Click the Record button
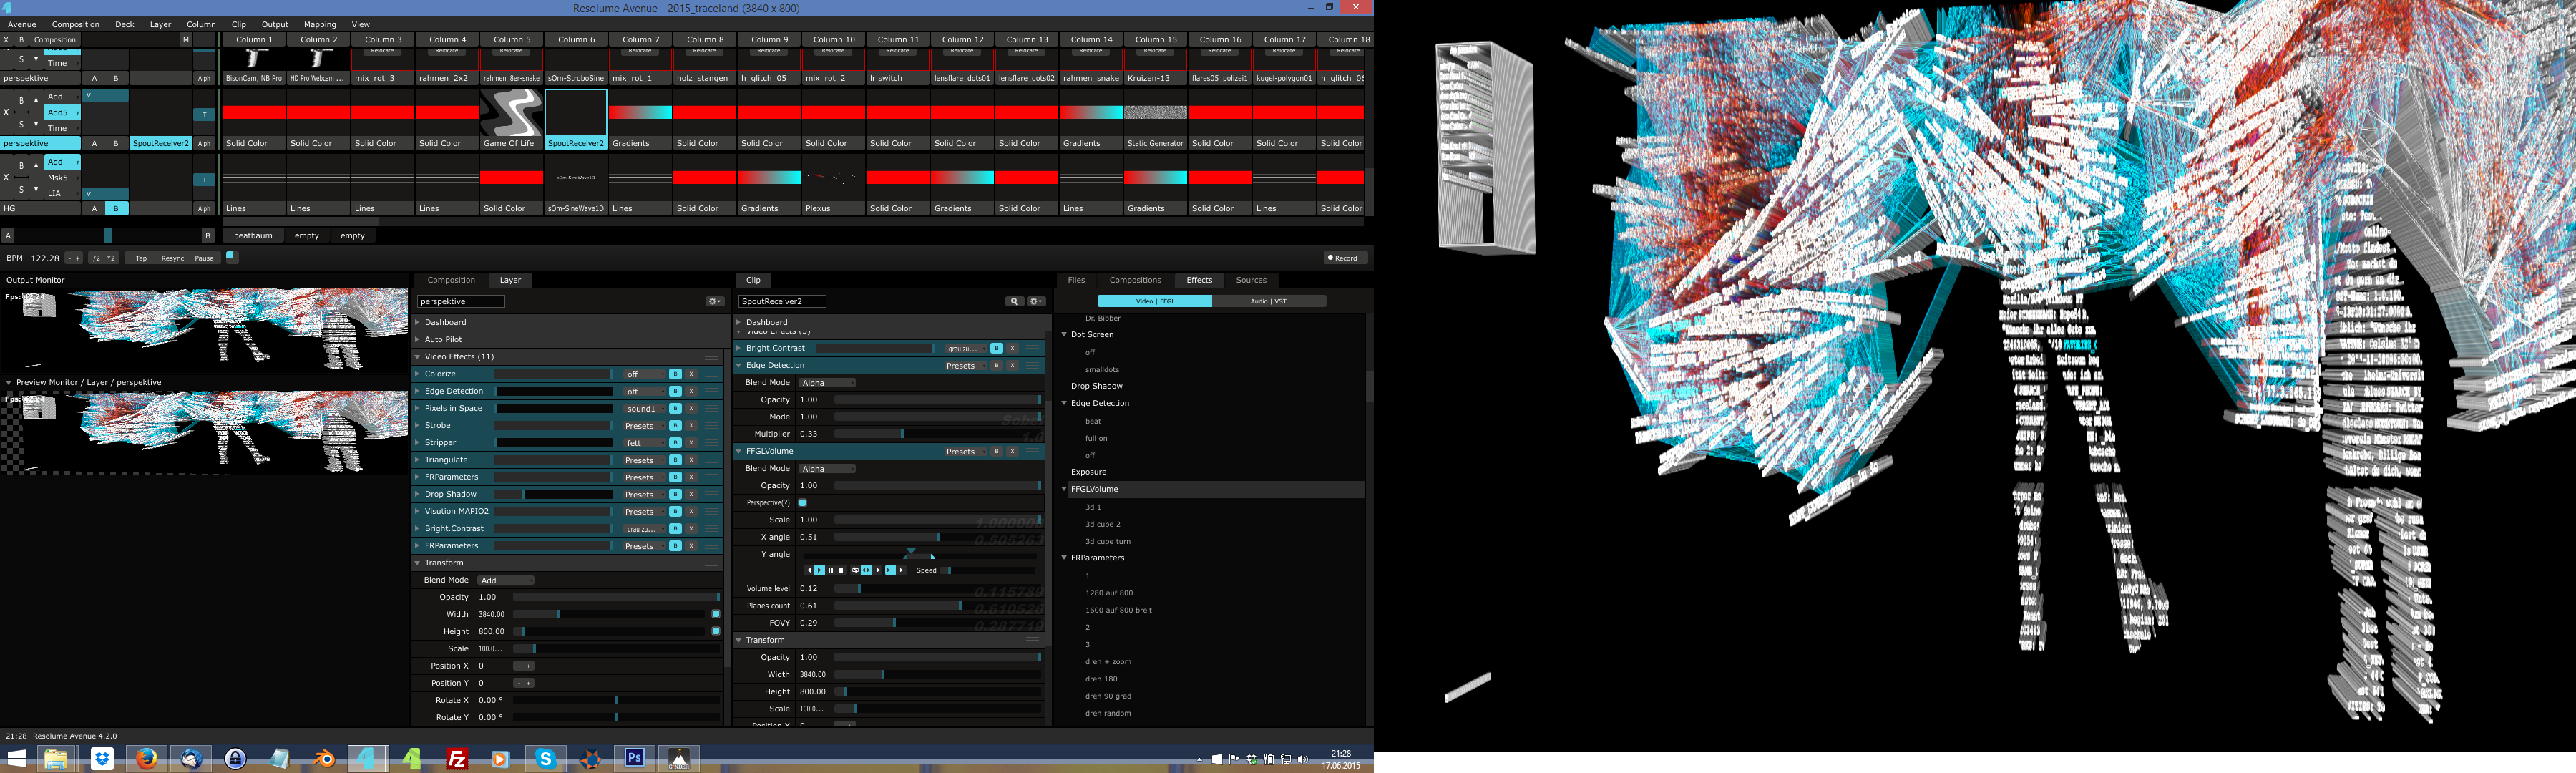 [x=1343, y=258]
